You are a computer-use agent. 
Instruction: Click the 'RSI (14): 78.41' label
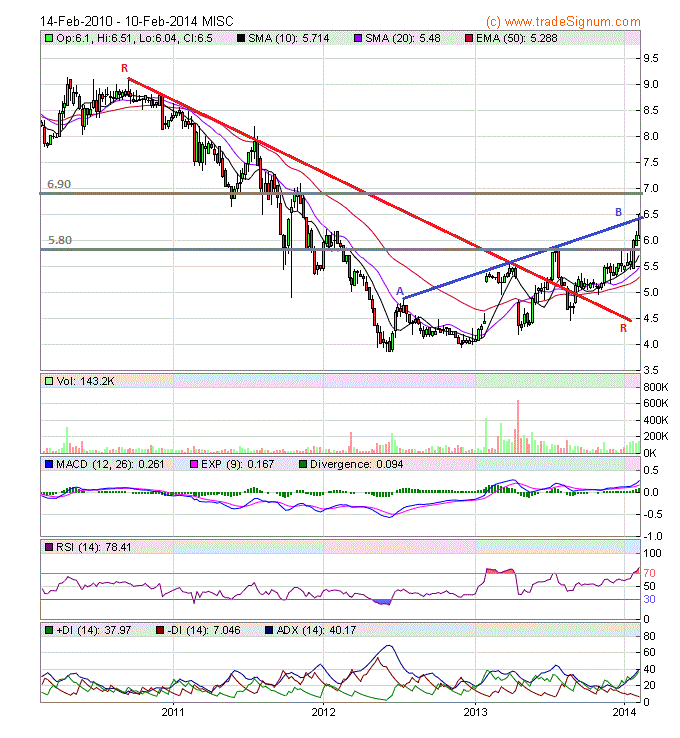point(93,547)
